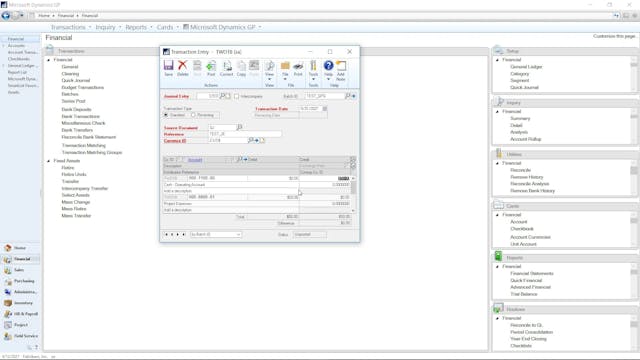The height and width of the screenshot is (360, 640).
Task: Click the Account link in grid header
Action: [x=195, y=160]
